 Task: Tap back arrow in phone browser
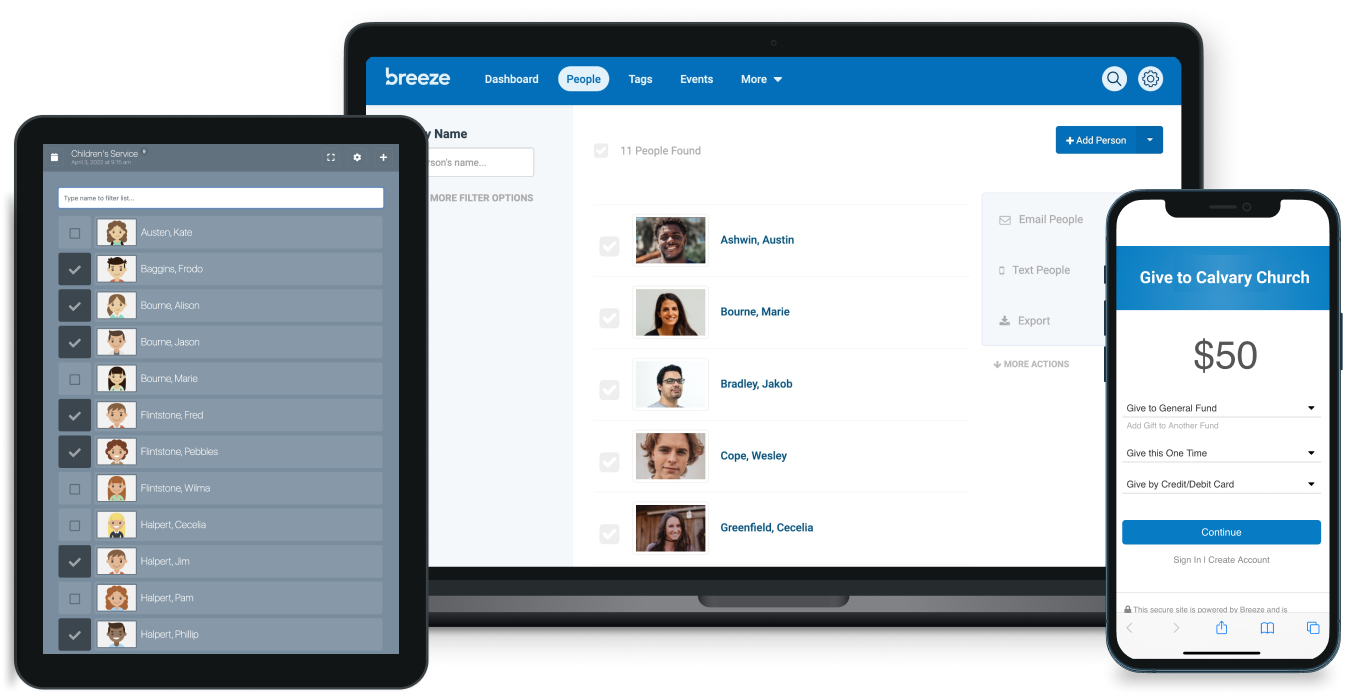point(1130,628)
